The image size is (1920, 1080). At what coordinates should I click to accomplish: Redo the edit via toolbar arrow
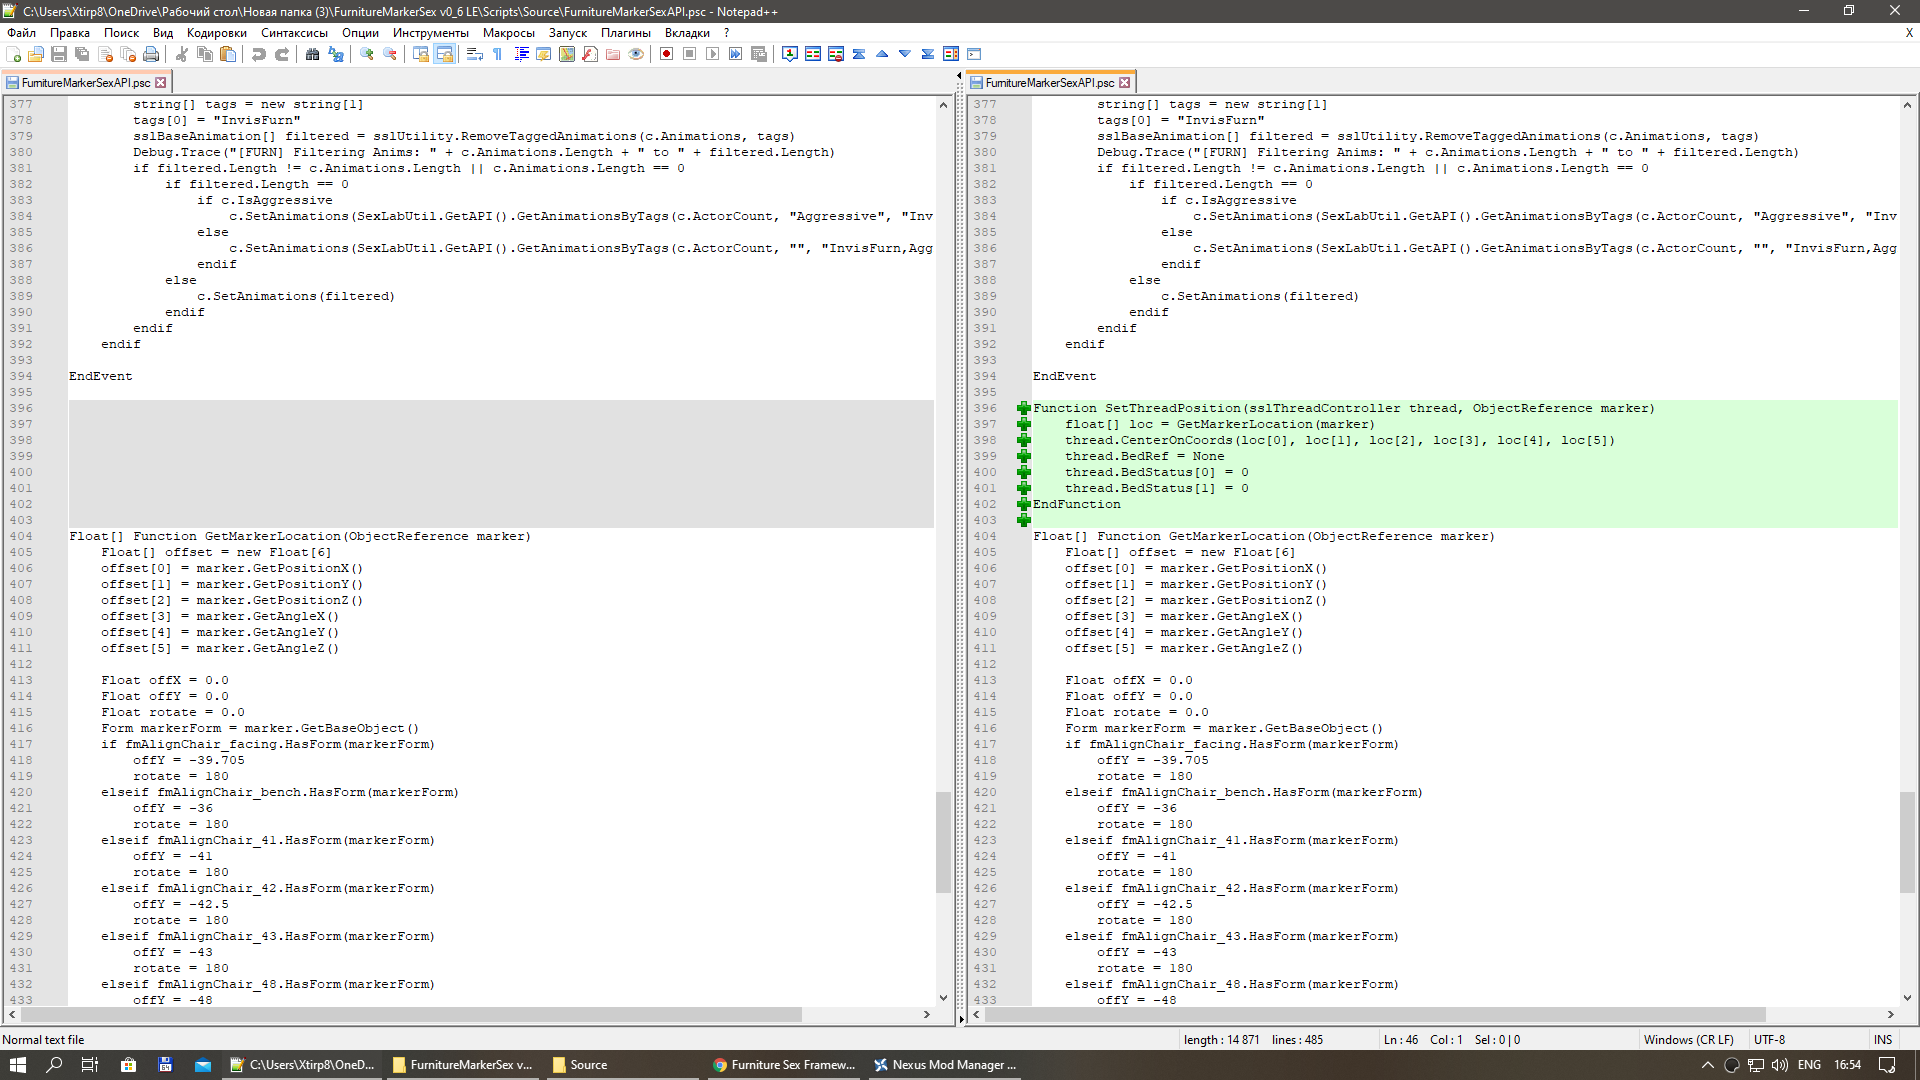(x=282, y=54)
